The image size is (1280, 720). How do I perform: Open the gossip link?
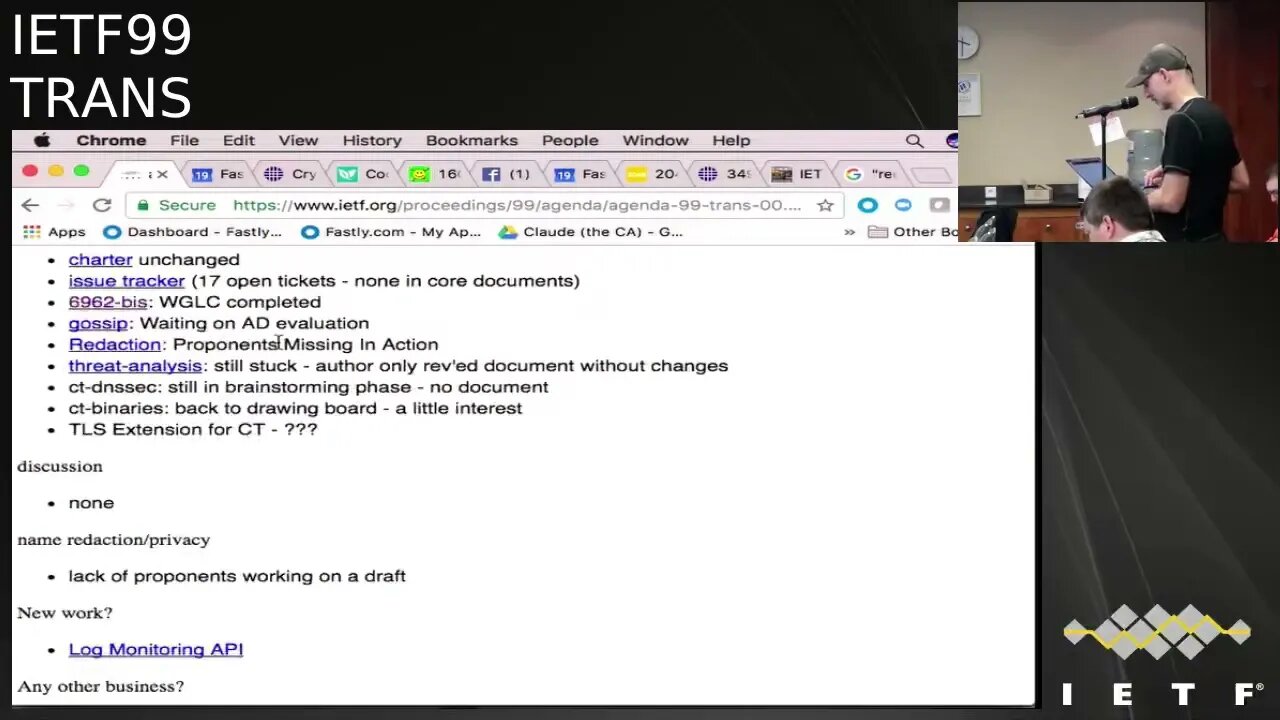[x=98, y=323]
